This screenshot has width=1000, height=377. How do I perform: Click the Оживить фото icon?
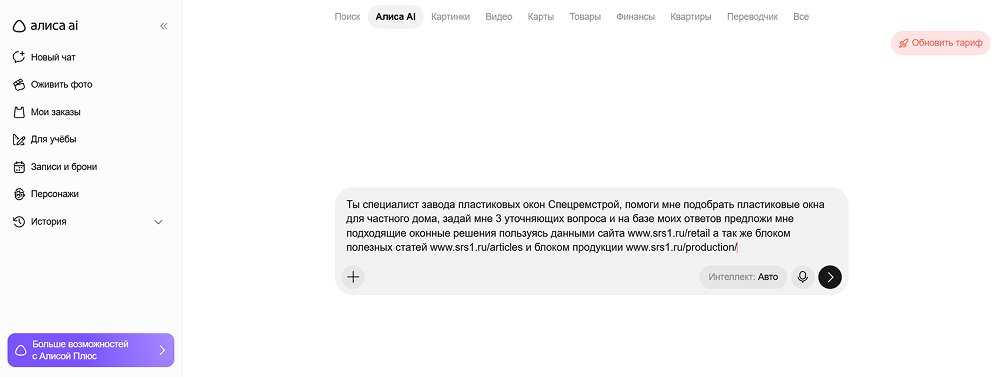(19, 84)
